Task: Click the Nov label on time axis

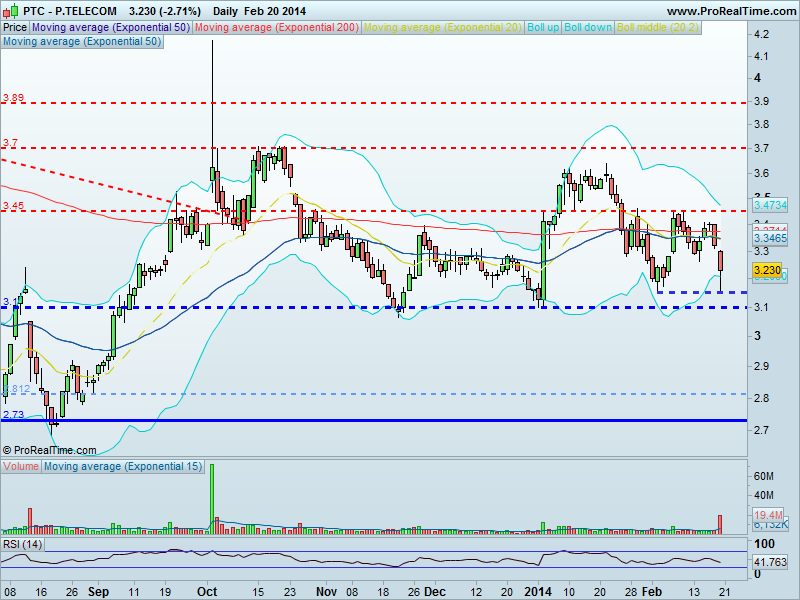Action: pyautogui.click(x=327, y=592)
